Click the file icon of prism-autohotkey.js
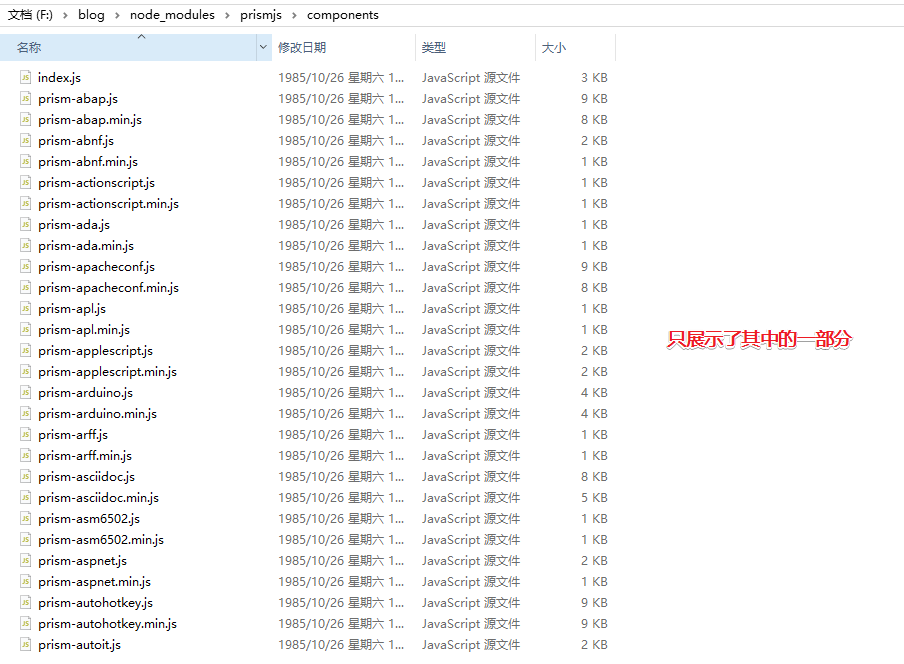This screenshot has width=904, height=664. (25, 603)
